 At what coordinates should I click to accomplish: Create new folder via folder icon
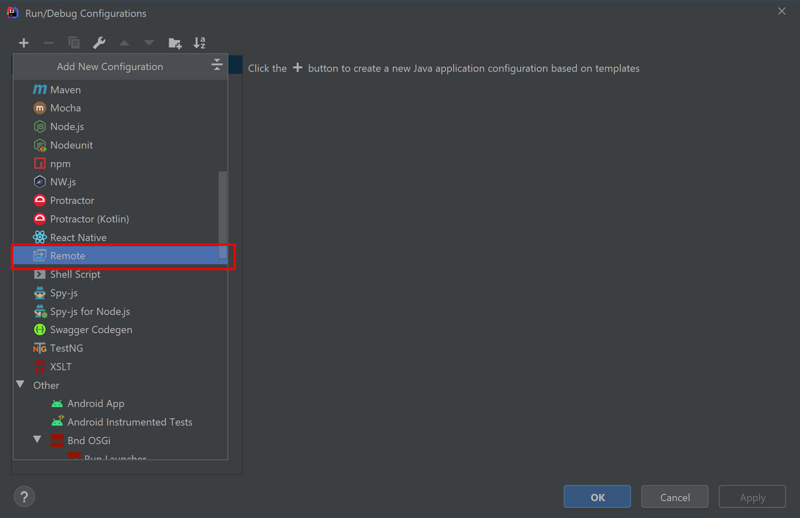[174, 43]
